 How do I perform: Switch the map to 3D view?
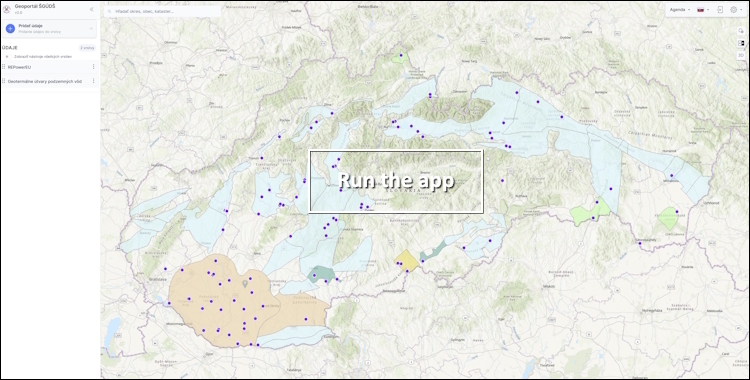click(x=741, y=56)
